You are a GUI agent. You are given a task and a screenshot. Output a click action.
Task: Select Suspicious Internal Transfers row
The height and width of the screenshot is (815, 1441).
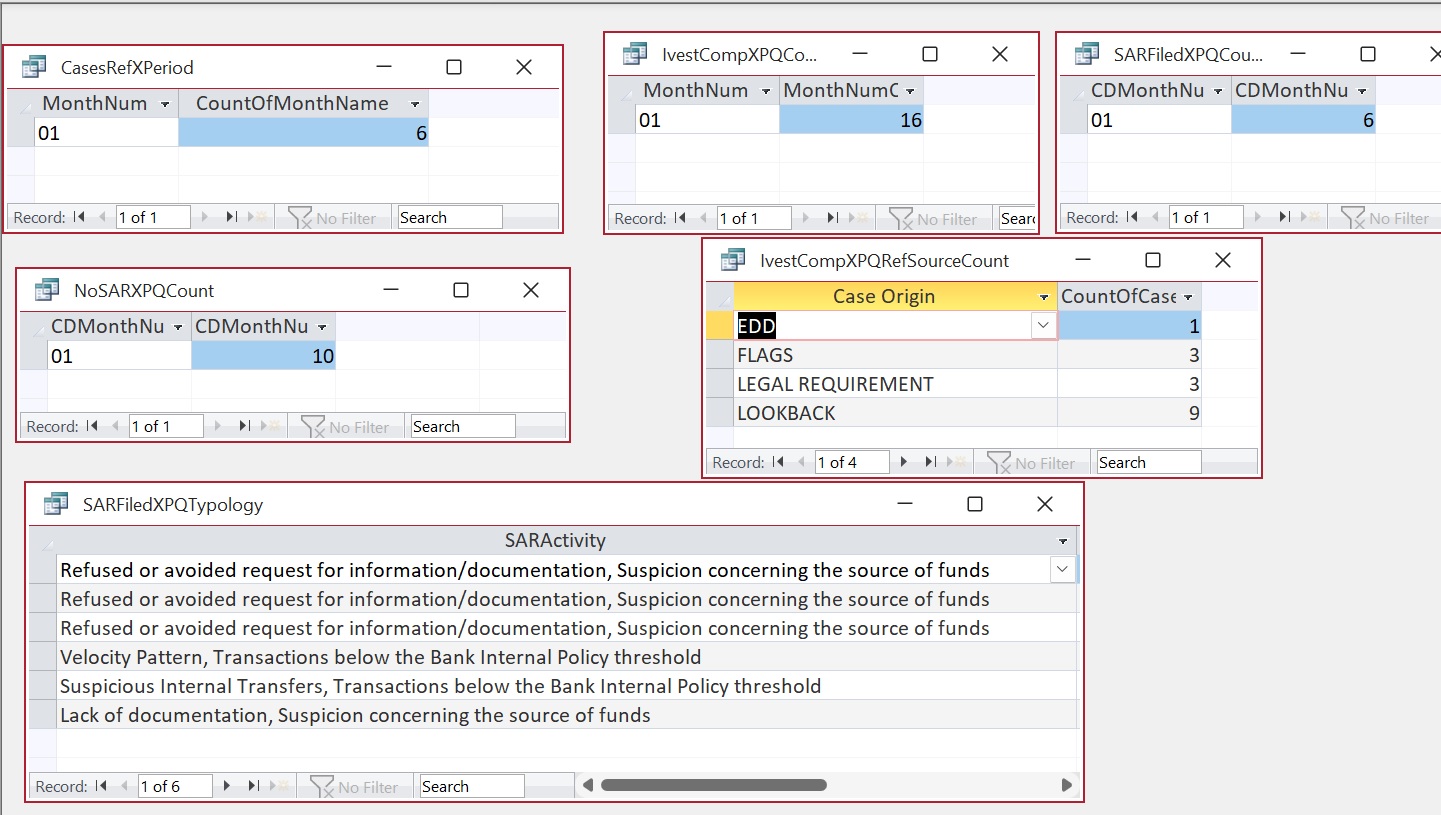[x=567, y=686]
